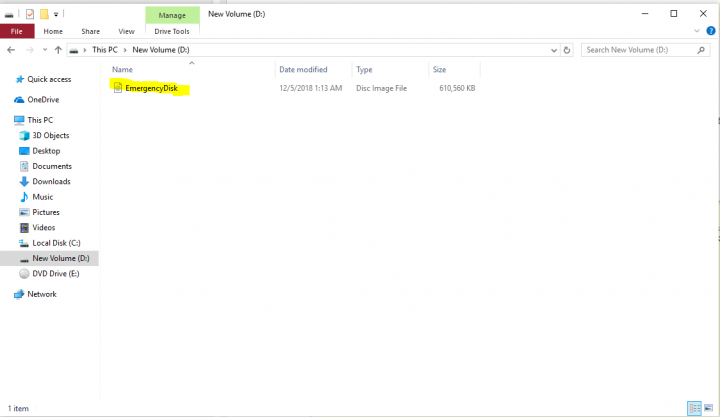Refresh the current folder view

[x=567, y=50]
